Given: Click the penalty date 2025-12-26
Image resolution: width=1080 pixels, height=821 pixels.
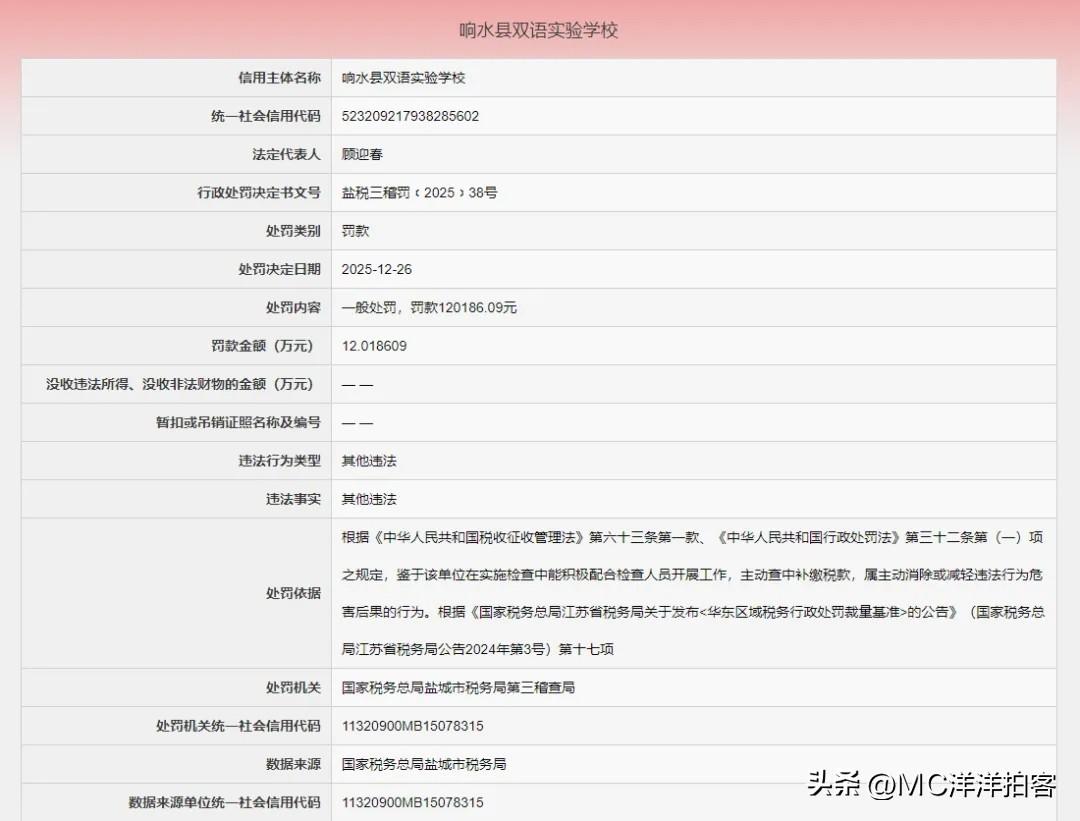Looking at the screenshot, I should tap(381, 269).
